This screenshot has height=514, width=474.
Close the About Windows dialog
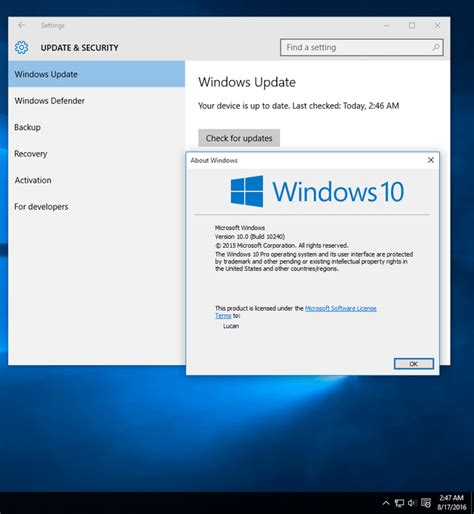click(x=431, y=160)
